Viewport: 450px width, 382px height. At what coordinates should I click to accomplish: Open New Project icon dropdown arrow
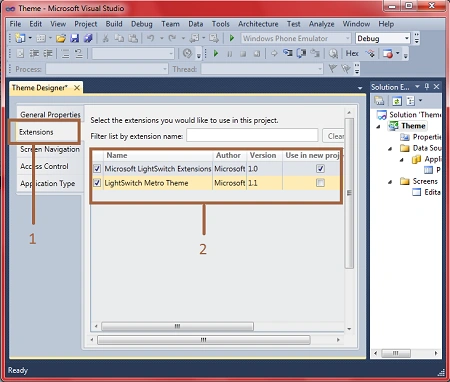(30, 38)
